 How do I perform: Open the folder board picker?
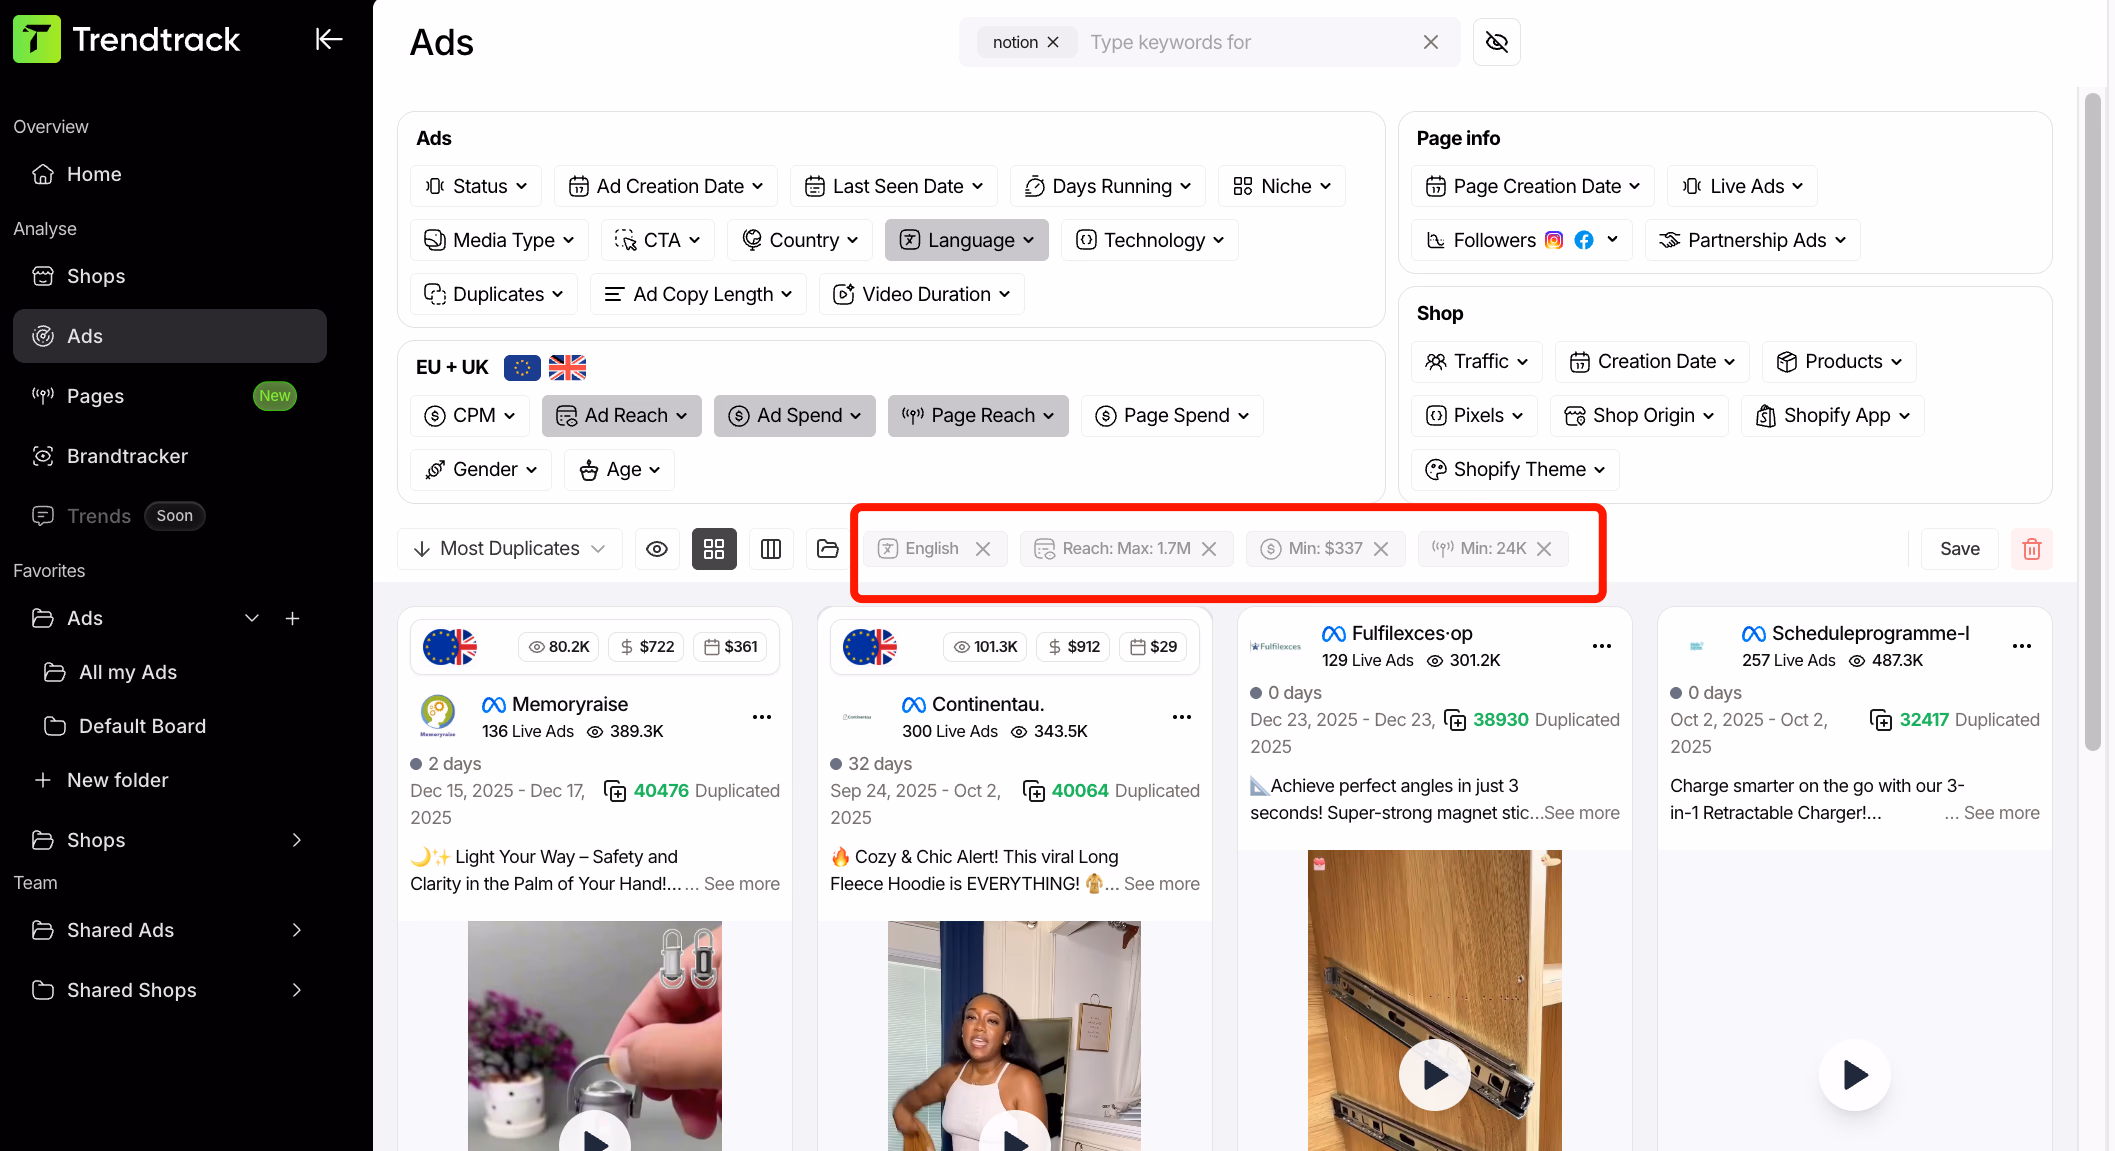click(827, 548)
